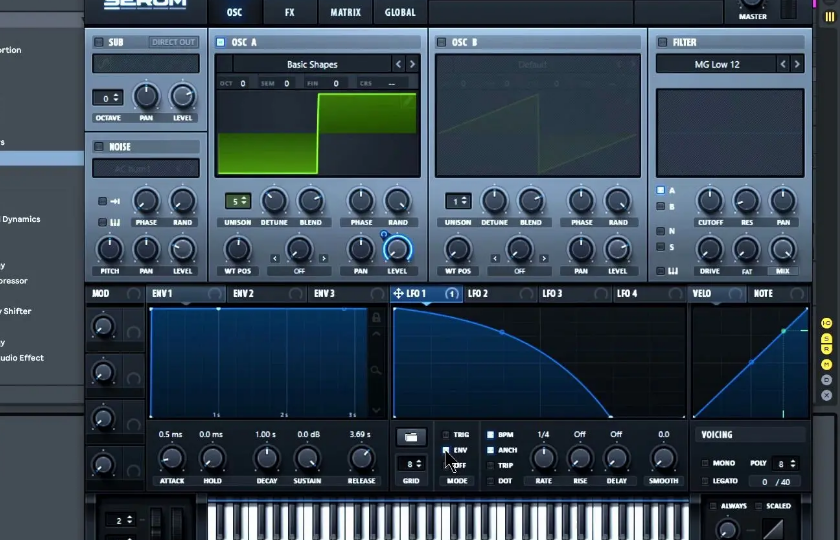Screen dimensions: 840x540
Task: Toggle LFO TRIG mode checkbox
Action: click(x=446, y=434)
